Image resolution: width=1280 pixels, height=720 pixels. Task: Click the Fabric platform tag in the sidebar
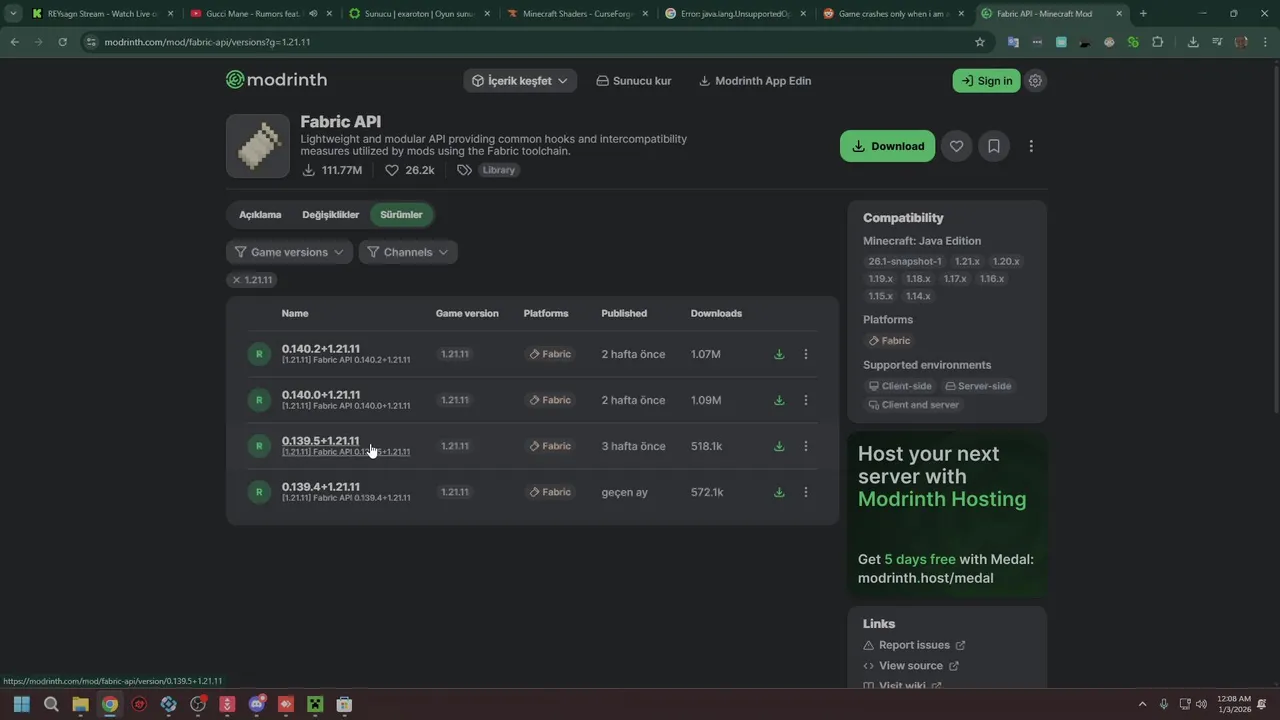pos(889,341)
